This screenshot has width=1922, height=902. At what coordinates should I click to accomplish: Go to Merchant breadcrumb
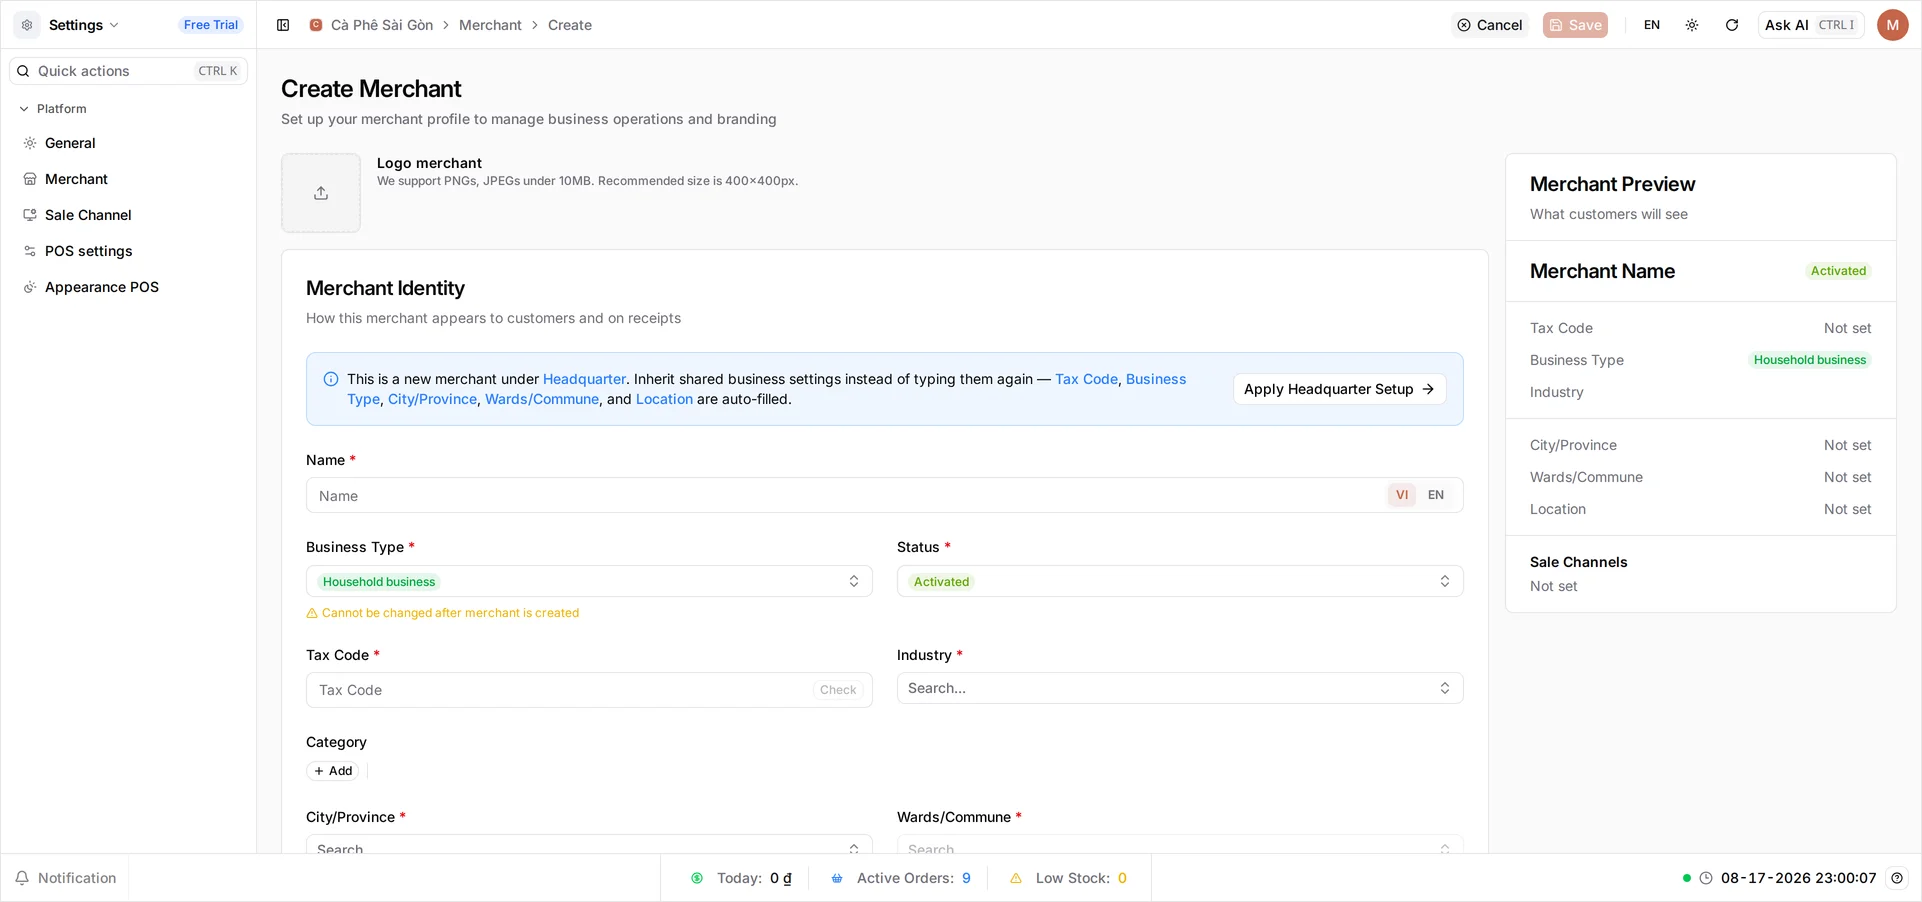pos(490,25)
